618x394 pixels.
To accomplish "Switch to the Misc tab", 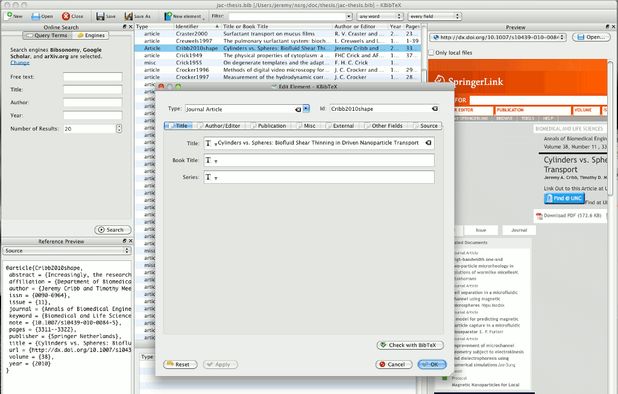I will (x=307, y=126).
